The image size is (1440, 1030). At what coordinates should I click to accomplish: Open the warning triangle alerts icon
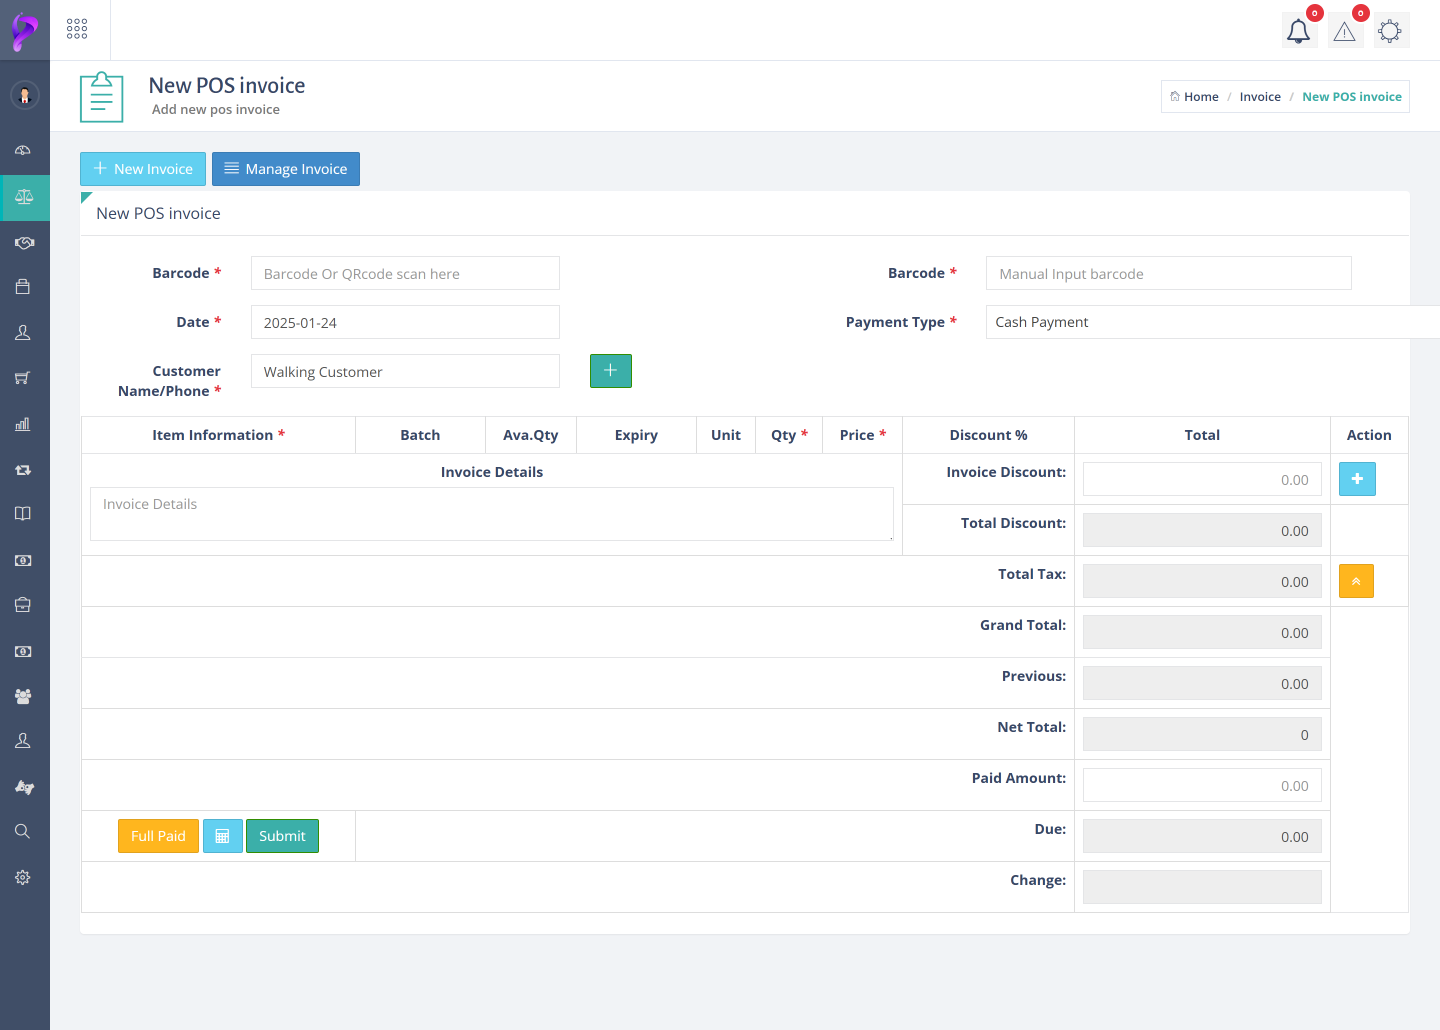click(x=1344, y=32)
